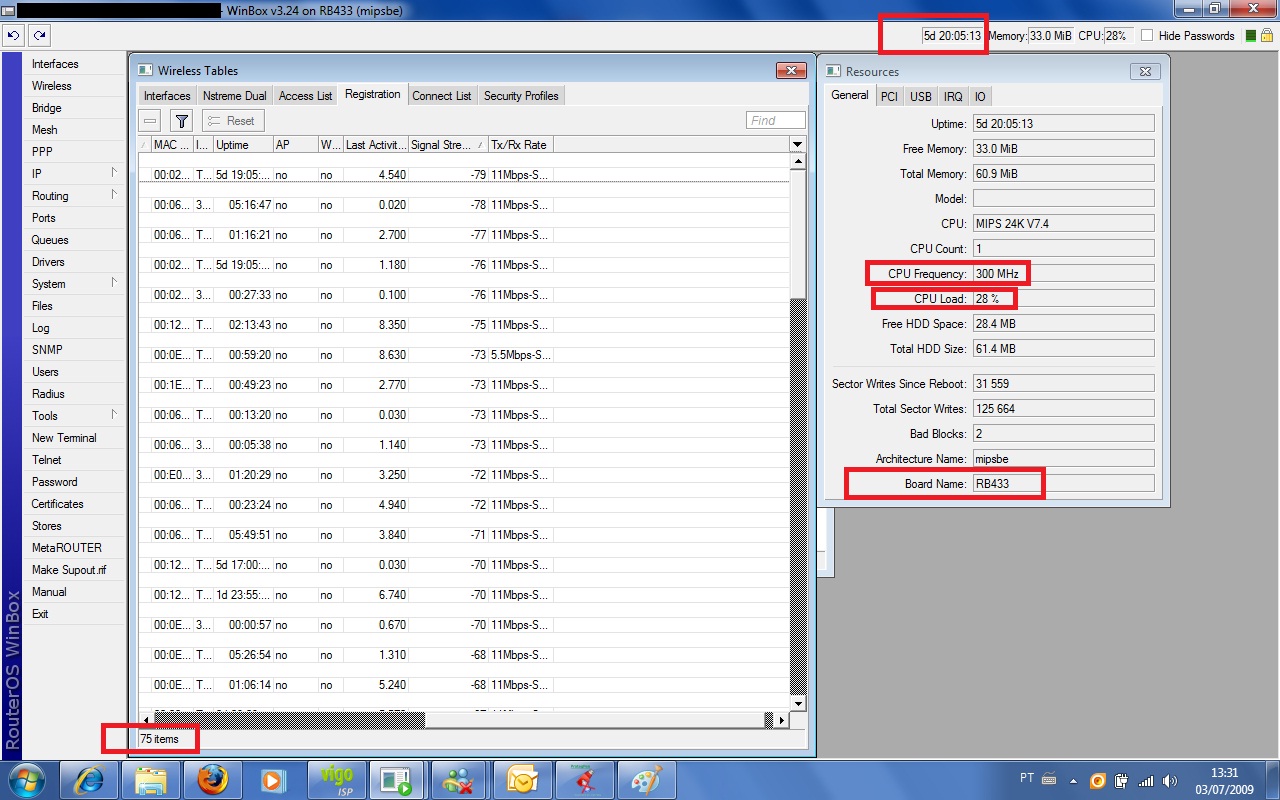Select the row with uptime 05:16:47
This screenshot has height=800, width=1280.
pos(464,205)
